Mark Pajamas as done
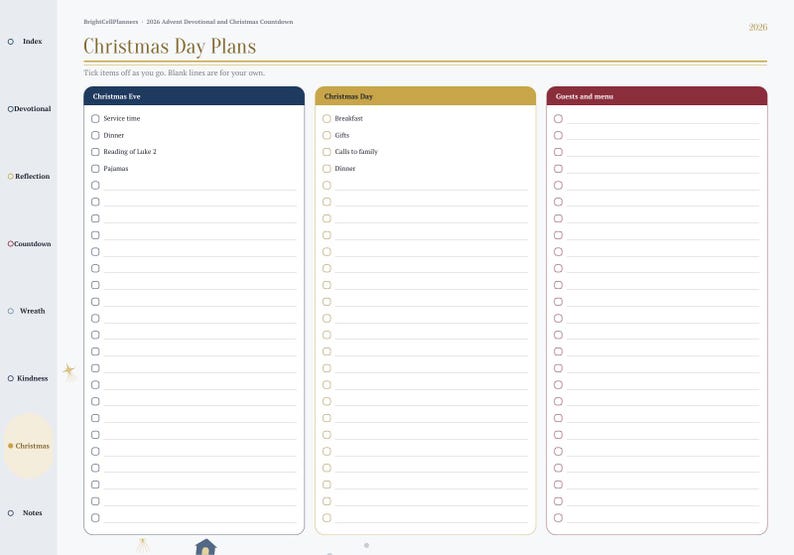Screen dimensions: 794x555 (95, 169)
